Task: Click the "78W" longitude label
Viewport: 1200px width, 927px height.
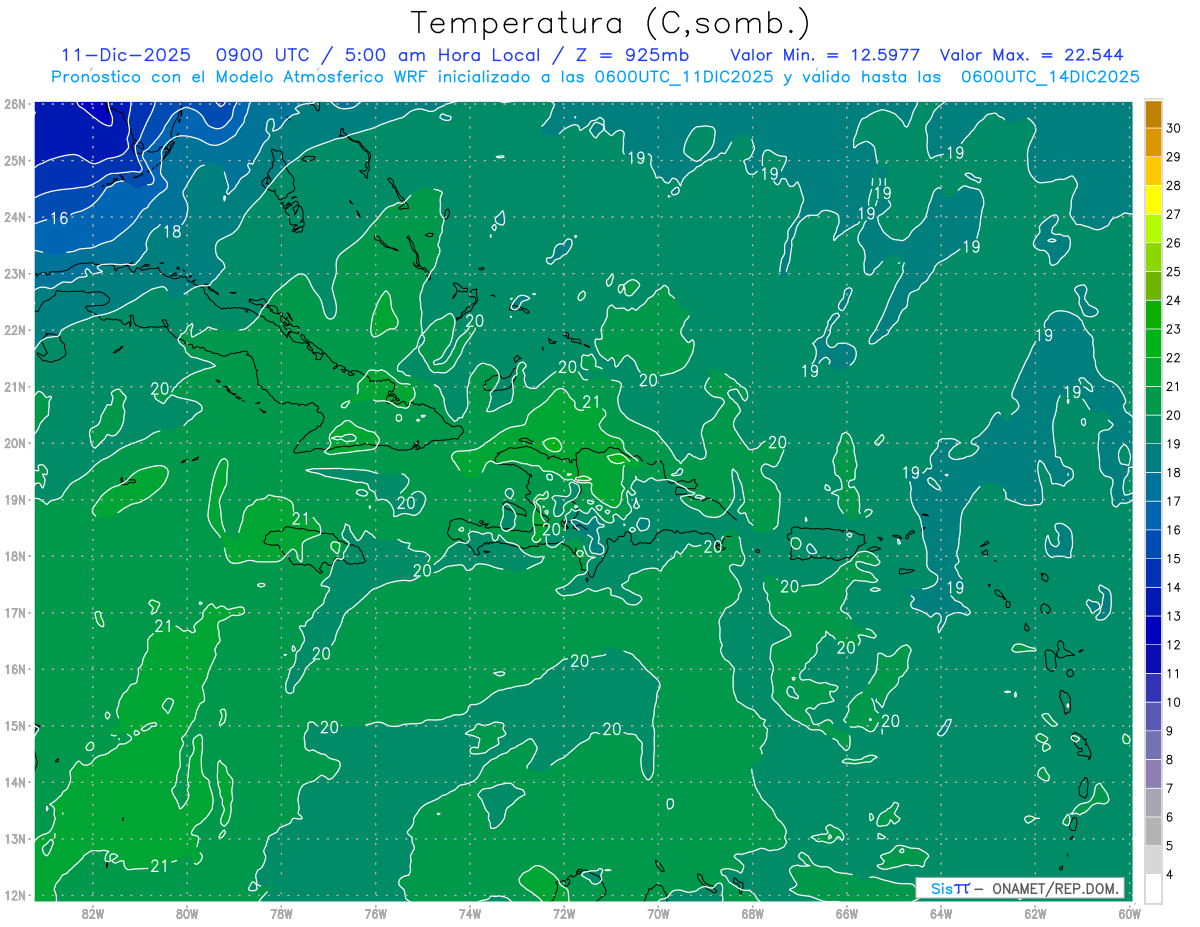Action: pos(281,913)
